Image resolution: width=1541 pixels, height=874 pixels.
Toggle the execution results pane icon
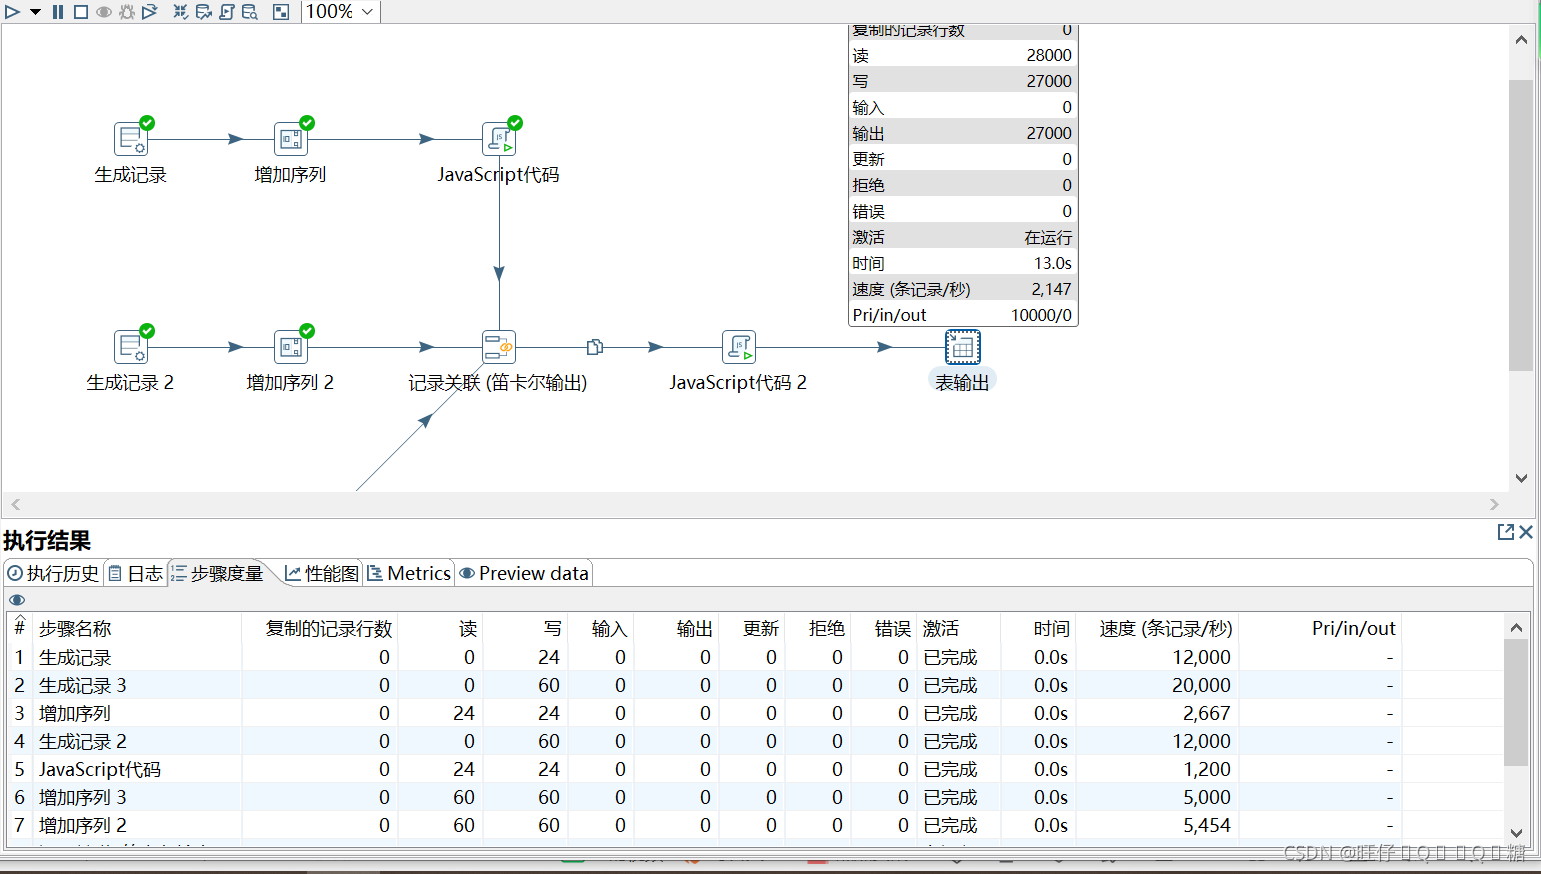tap(281, 12)
